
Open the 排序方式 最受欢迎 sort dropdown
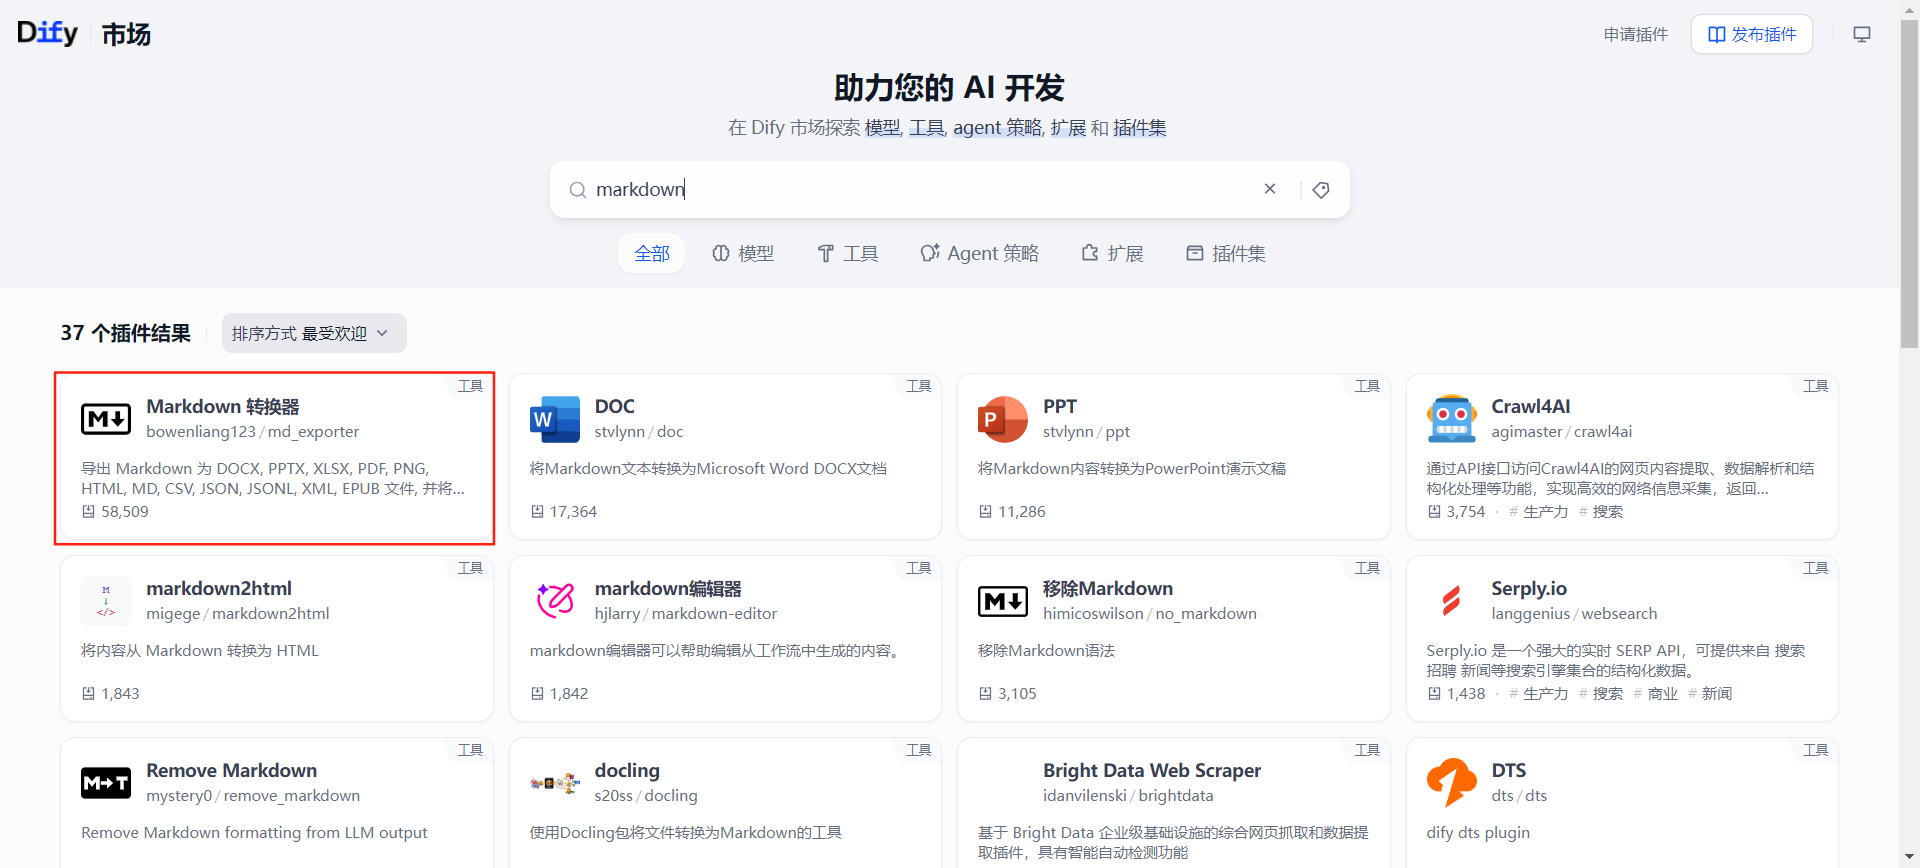click(x=314, y=333)
